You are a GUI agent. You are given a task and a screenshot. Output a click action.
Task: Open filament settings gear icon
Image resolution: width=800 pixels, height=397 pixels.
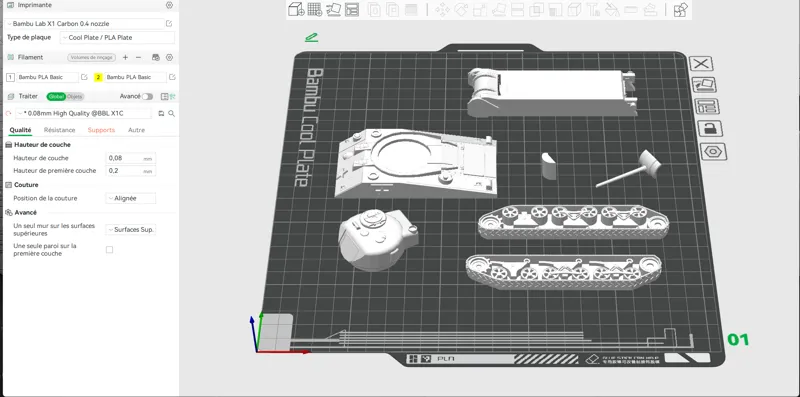pyautogui.click(x=170, y=57)
